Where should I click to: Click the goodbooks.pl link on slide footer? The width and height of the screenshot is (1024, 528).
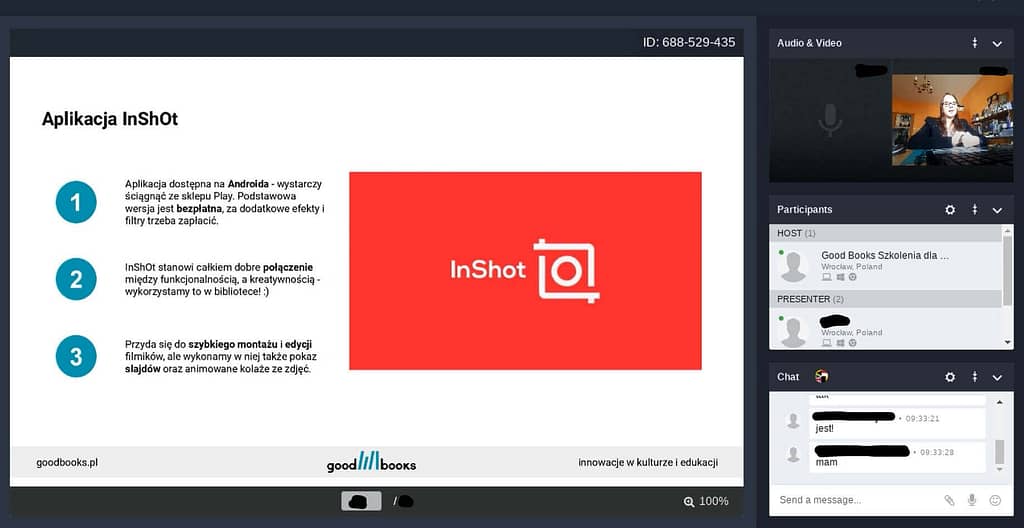tap(67, 463)
